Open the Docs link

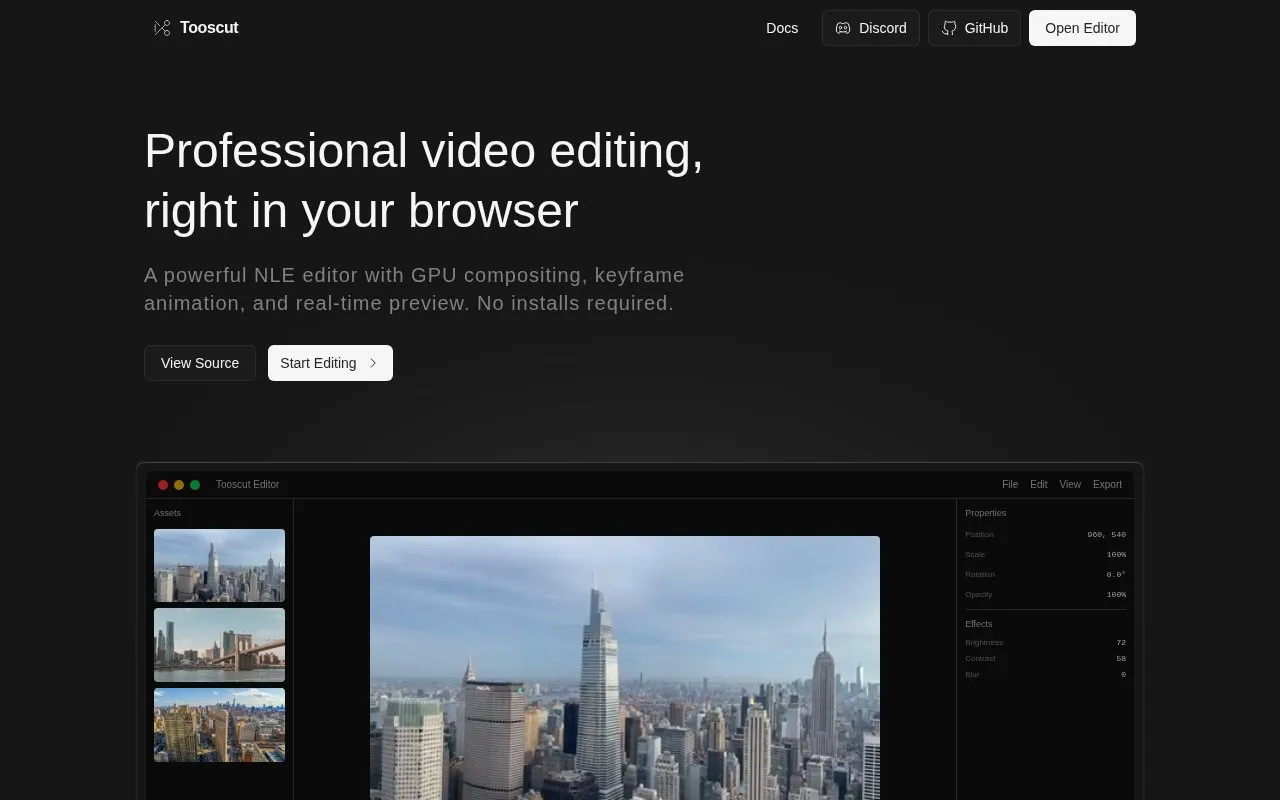coord(782,28)
